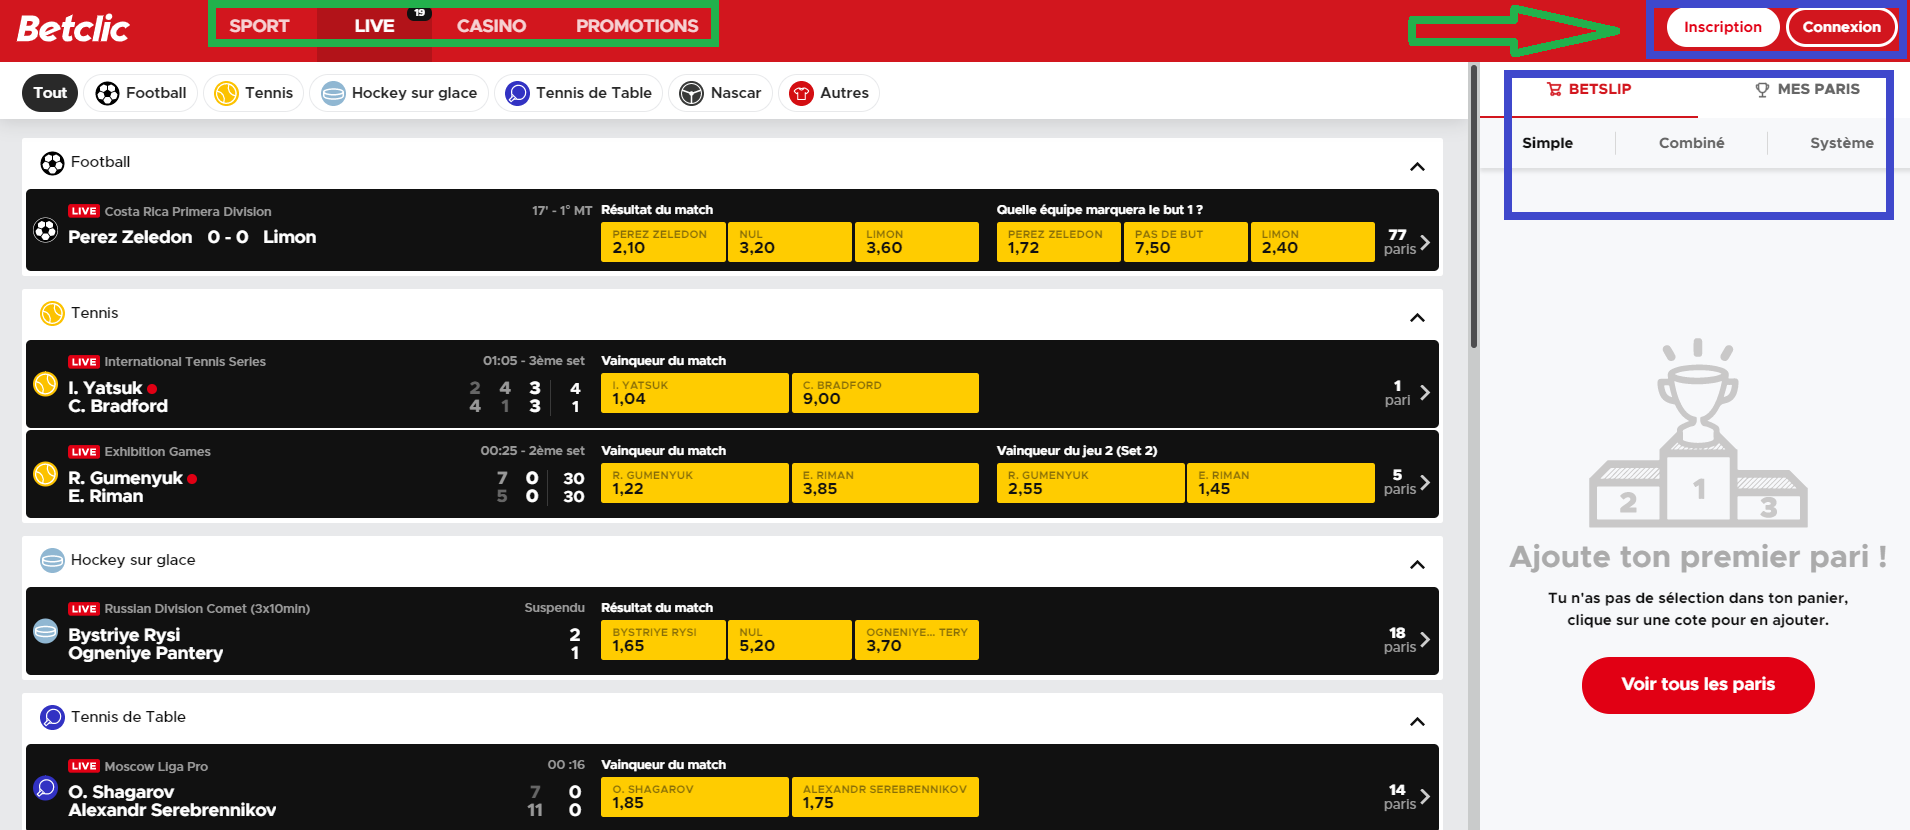This screenshot has height=830, width=1910.
Task: Click Football section header icon
Action: tap(52, 163)
